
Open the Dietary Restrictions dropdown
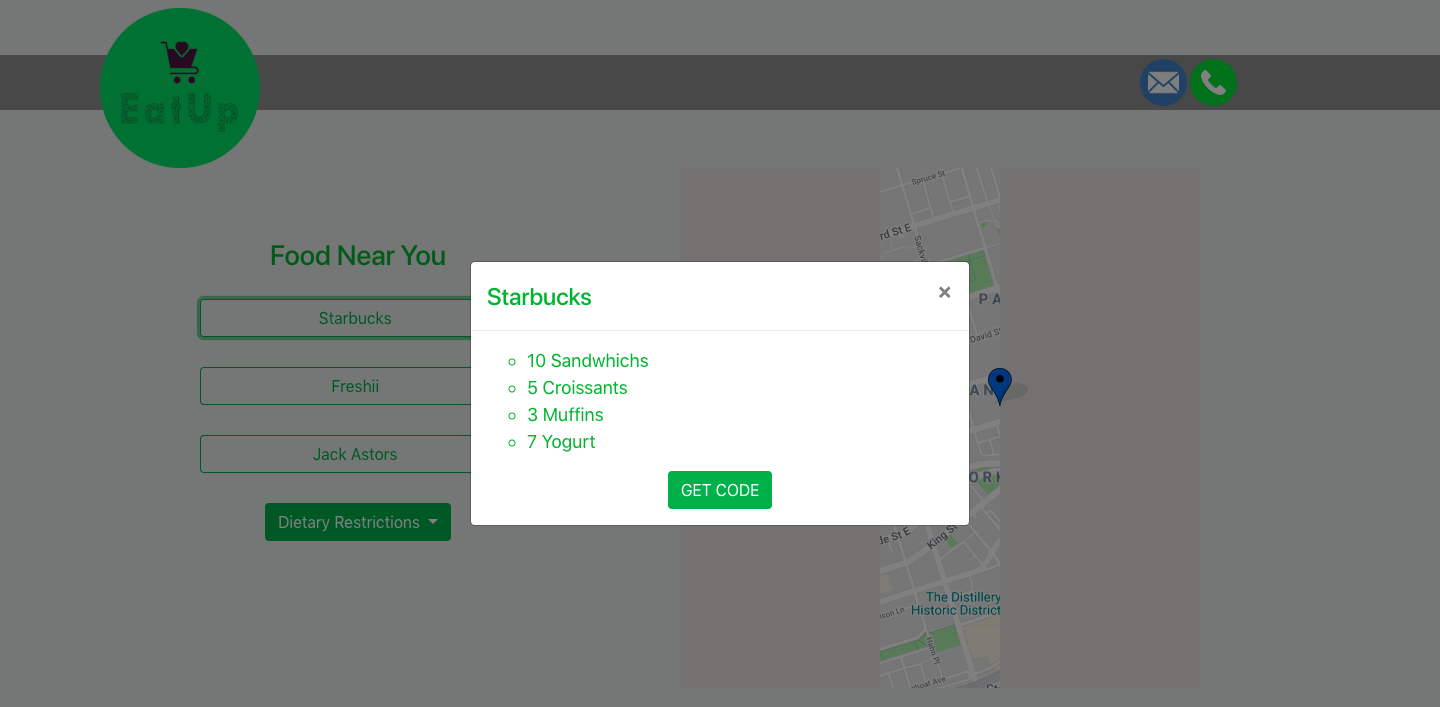358,522
